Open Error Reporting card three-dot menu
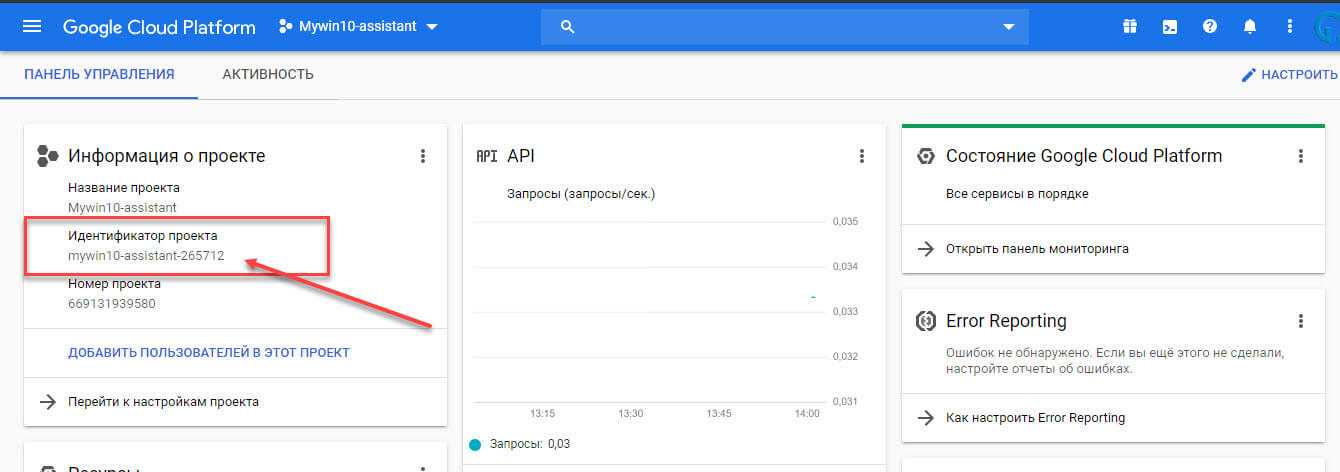This screenshot has height=472, width=1340. tap(1301, 321)
